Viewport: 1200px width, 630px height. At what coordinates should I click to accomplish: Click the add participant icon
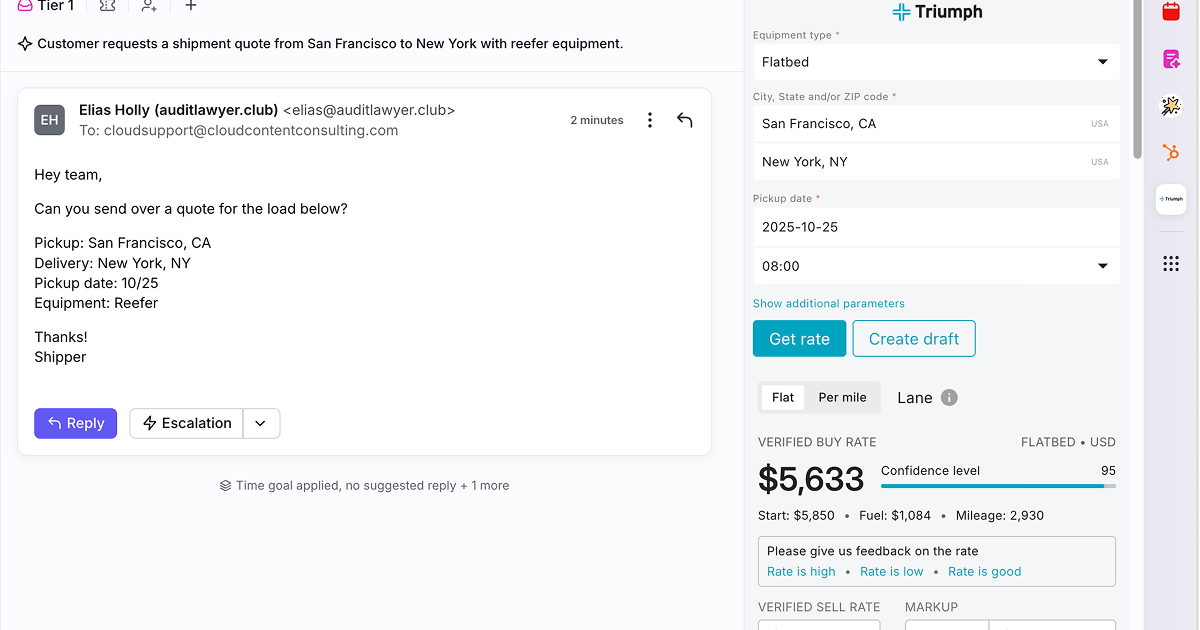pyautogui.click(x=149, y=6)
